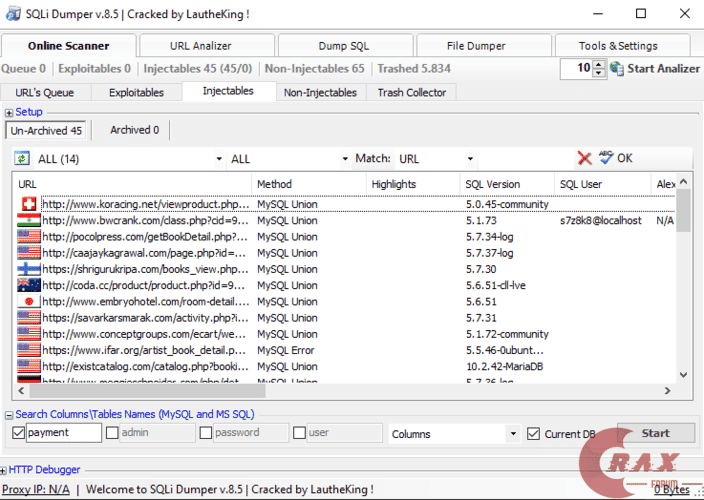Sort by the Method column header
This screenshot has height=500, width=704.
click(309, 184)
